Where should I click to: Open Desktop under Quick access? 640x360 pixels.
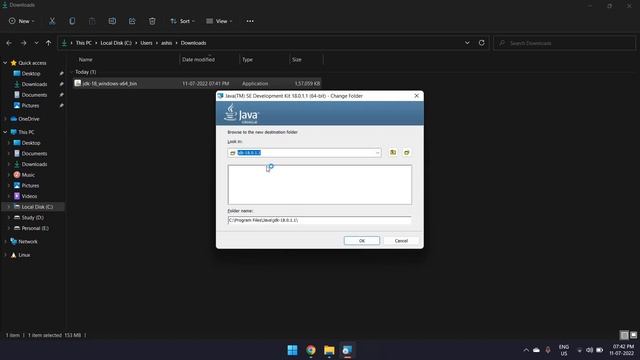pyautogui.click(x=31, y=73)
